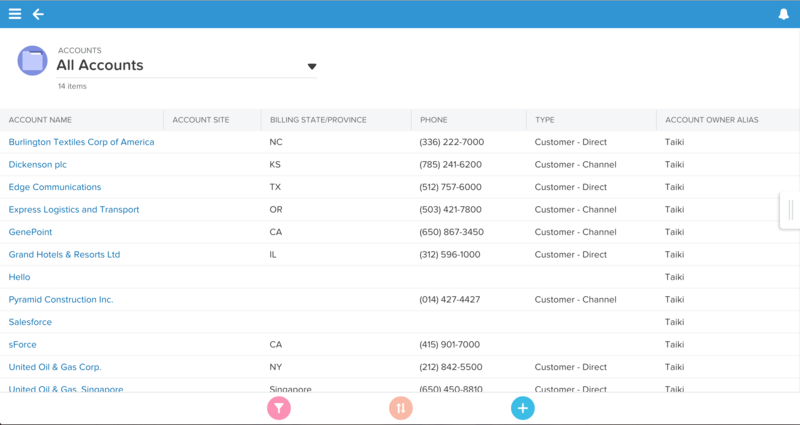Image resolution: width=800 pixels, height=425 pixels.
Task: Open notifications bell
Action: pyautogui.click(x=784, y=14)
